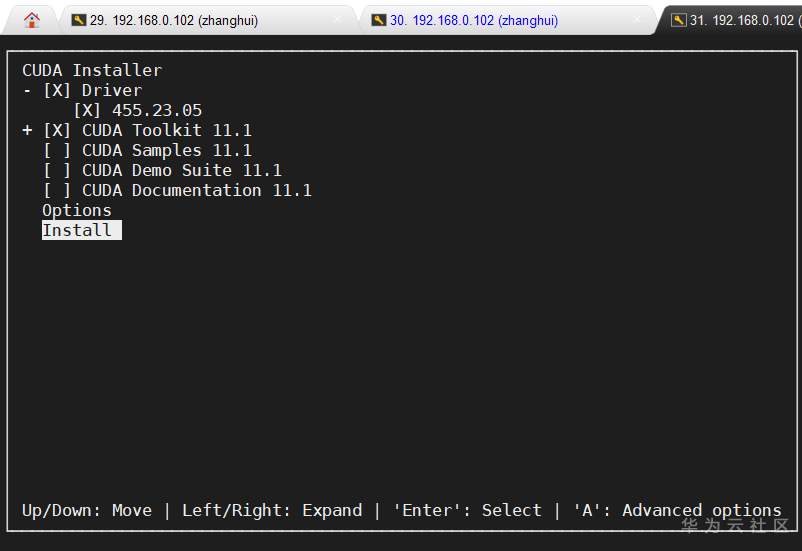802x551 pixels.
Task: Click the highlighted Install entry
Action: 82,230
